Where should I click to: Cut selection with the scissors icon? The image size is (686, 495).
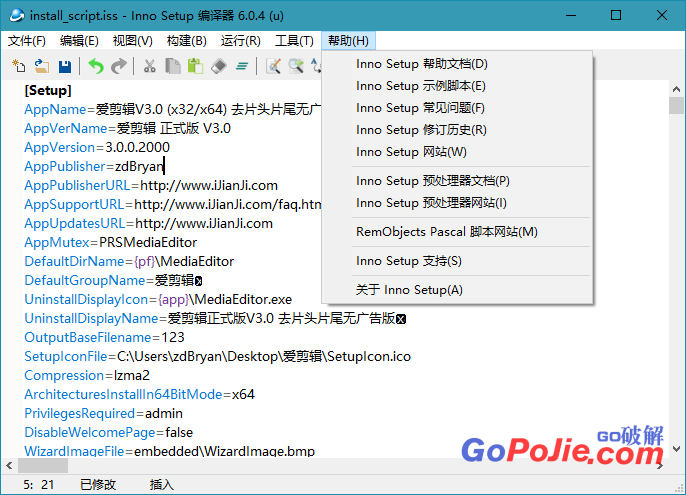pyautogui.click(x=150, y=66)
